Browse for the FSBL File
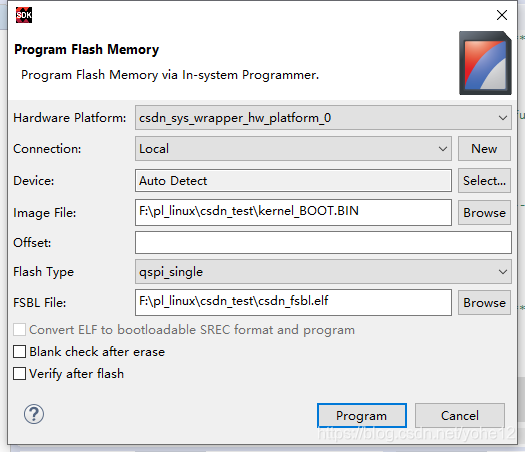525x452 pixels. (x=484, y=303)
